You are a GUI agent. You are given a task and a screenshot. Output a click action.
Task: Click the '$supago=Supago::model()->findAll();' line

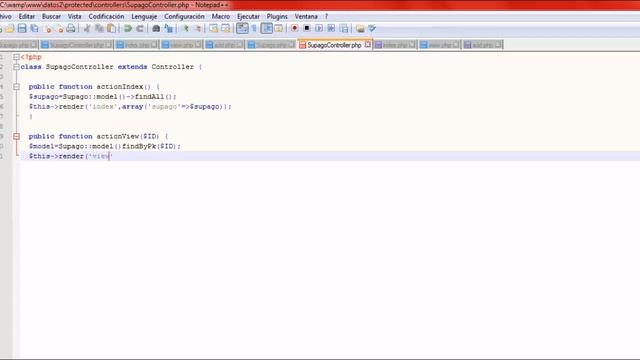102,97
